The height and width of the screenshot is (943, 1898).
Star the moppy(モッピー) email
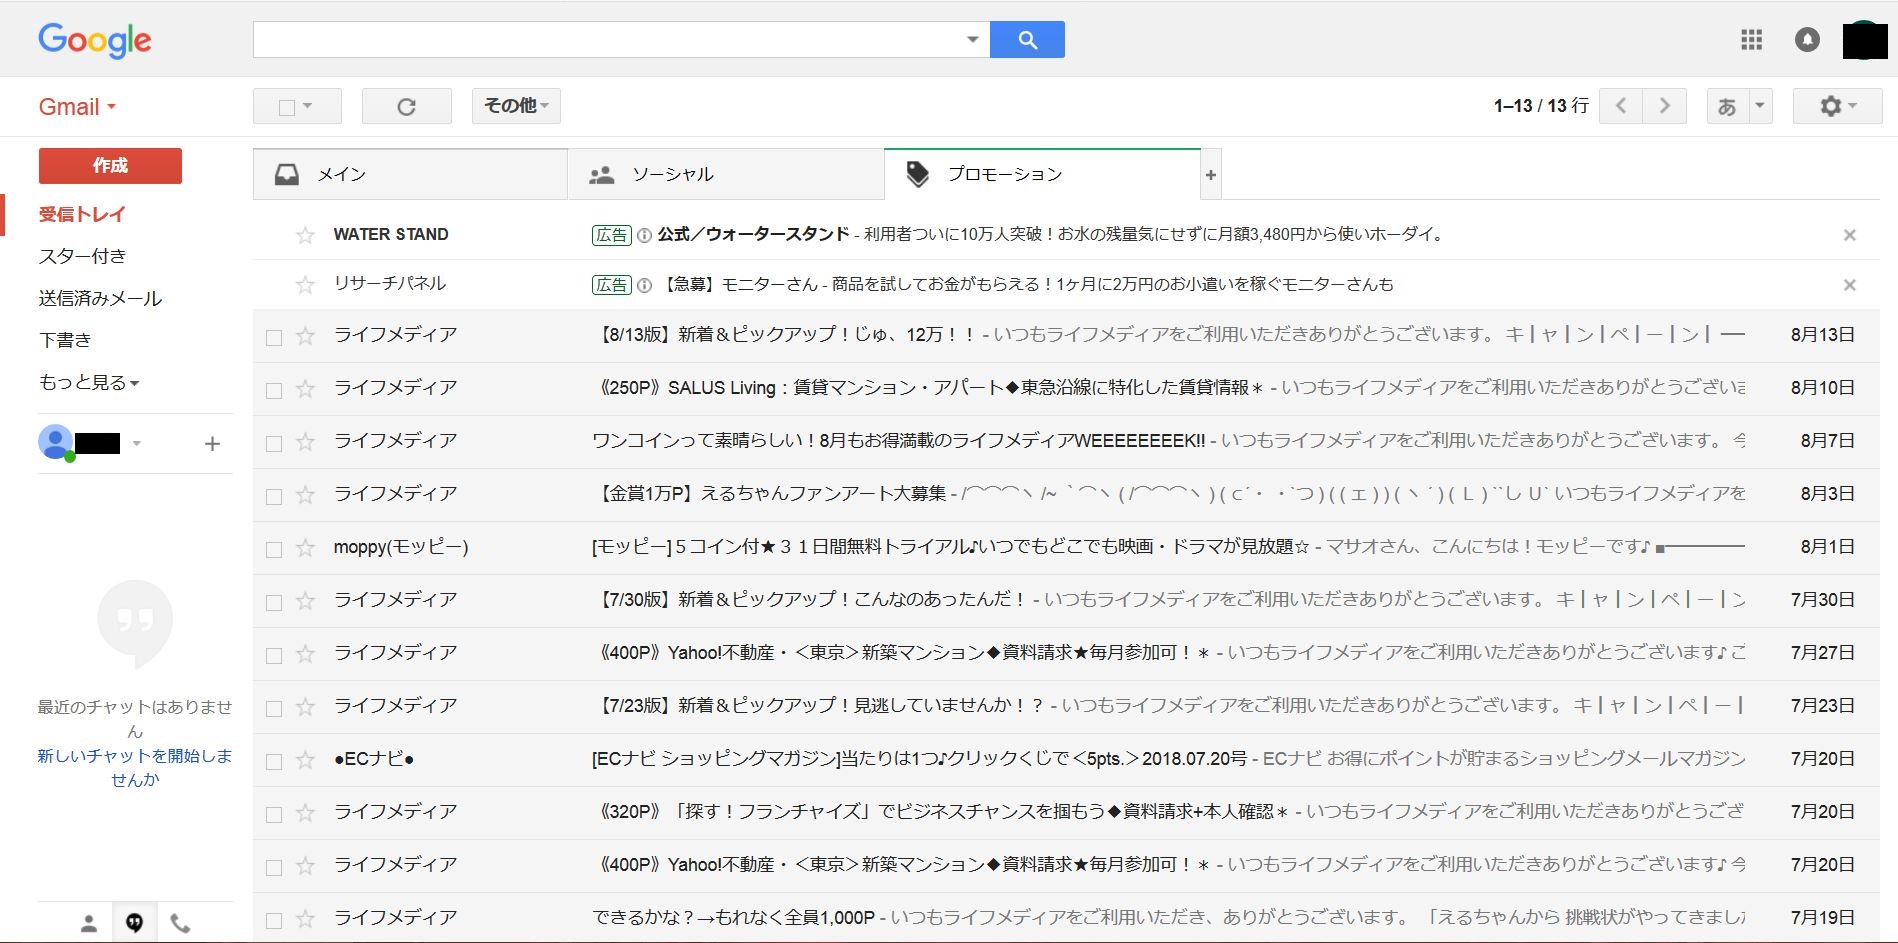pyautogui.click(x=305, y=548)
